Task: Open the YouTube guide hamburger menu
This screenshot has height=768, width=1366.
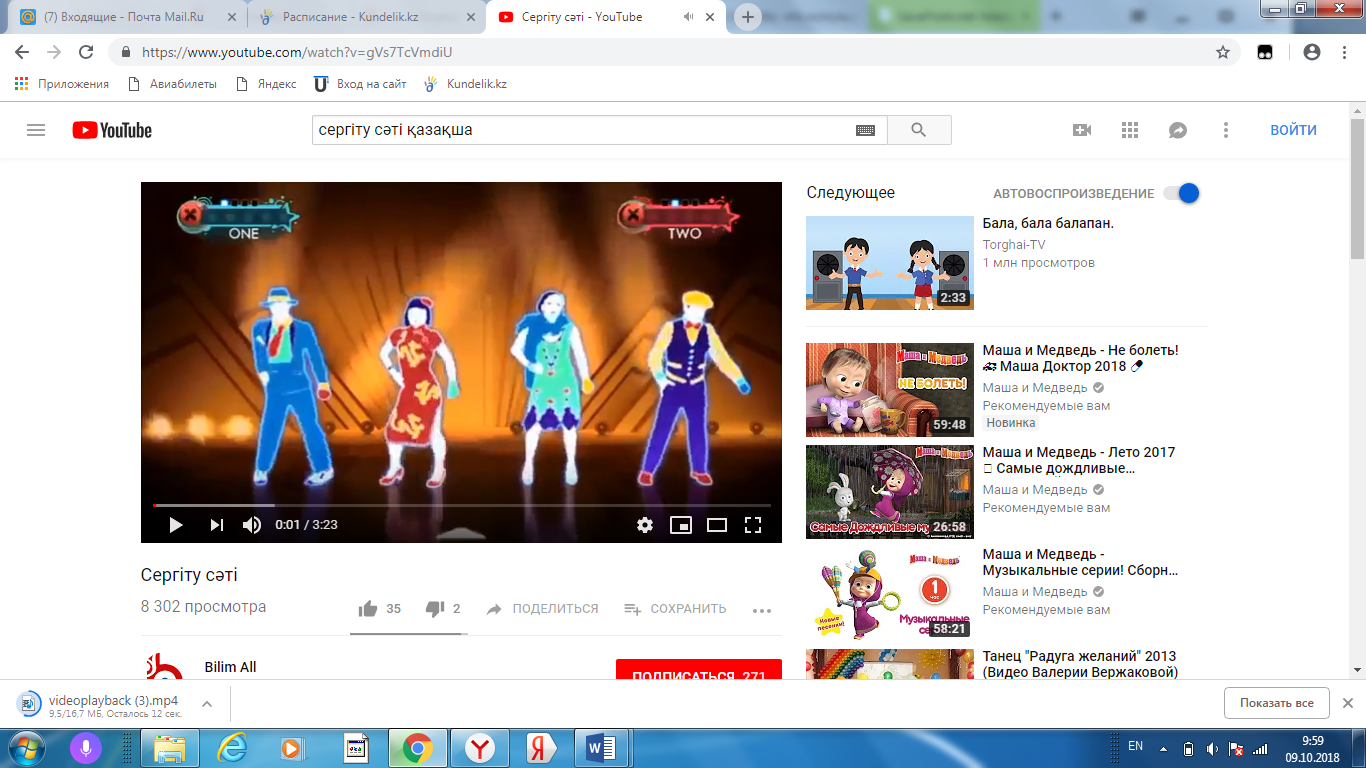Action: [x=36, y=130]
